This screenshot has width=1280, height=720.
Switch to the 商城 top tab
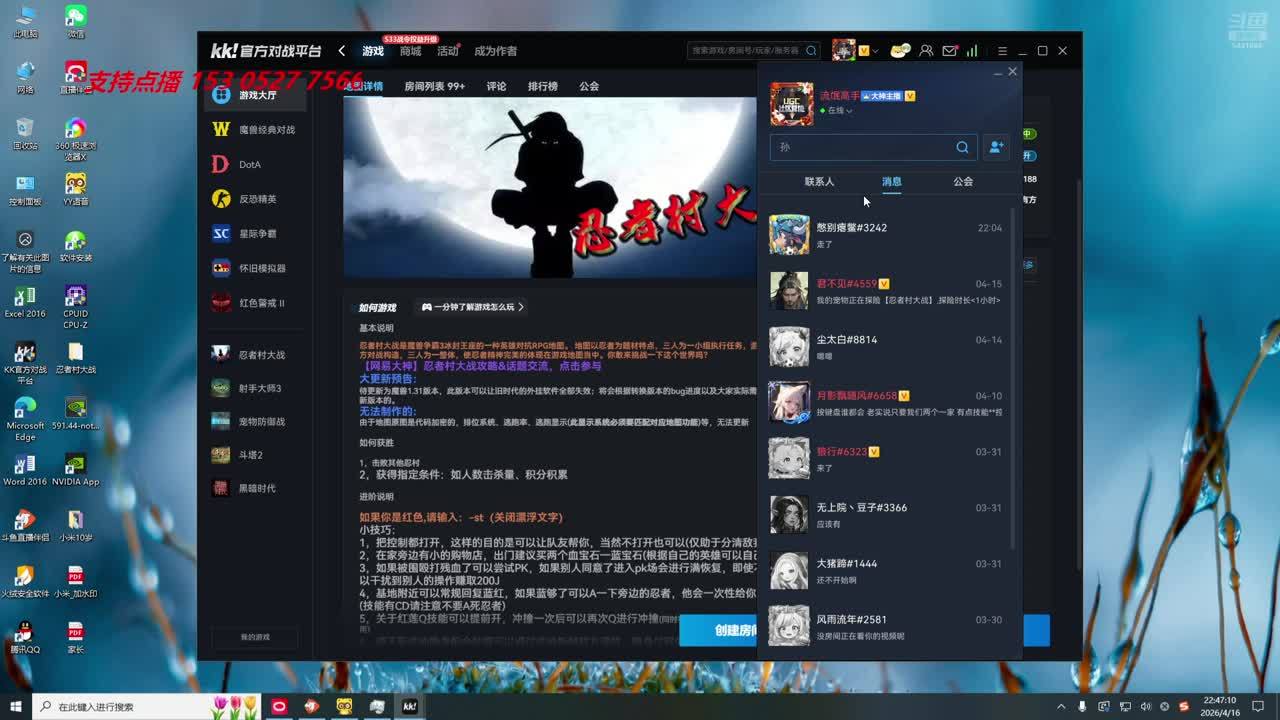coord(410,51)
